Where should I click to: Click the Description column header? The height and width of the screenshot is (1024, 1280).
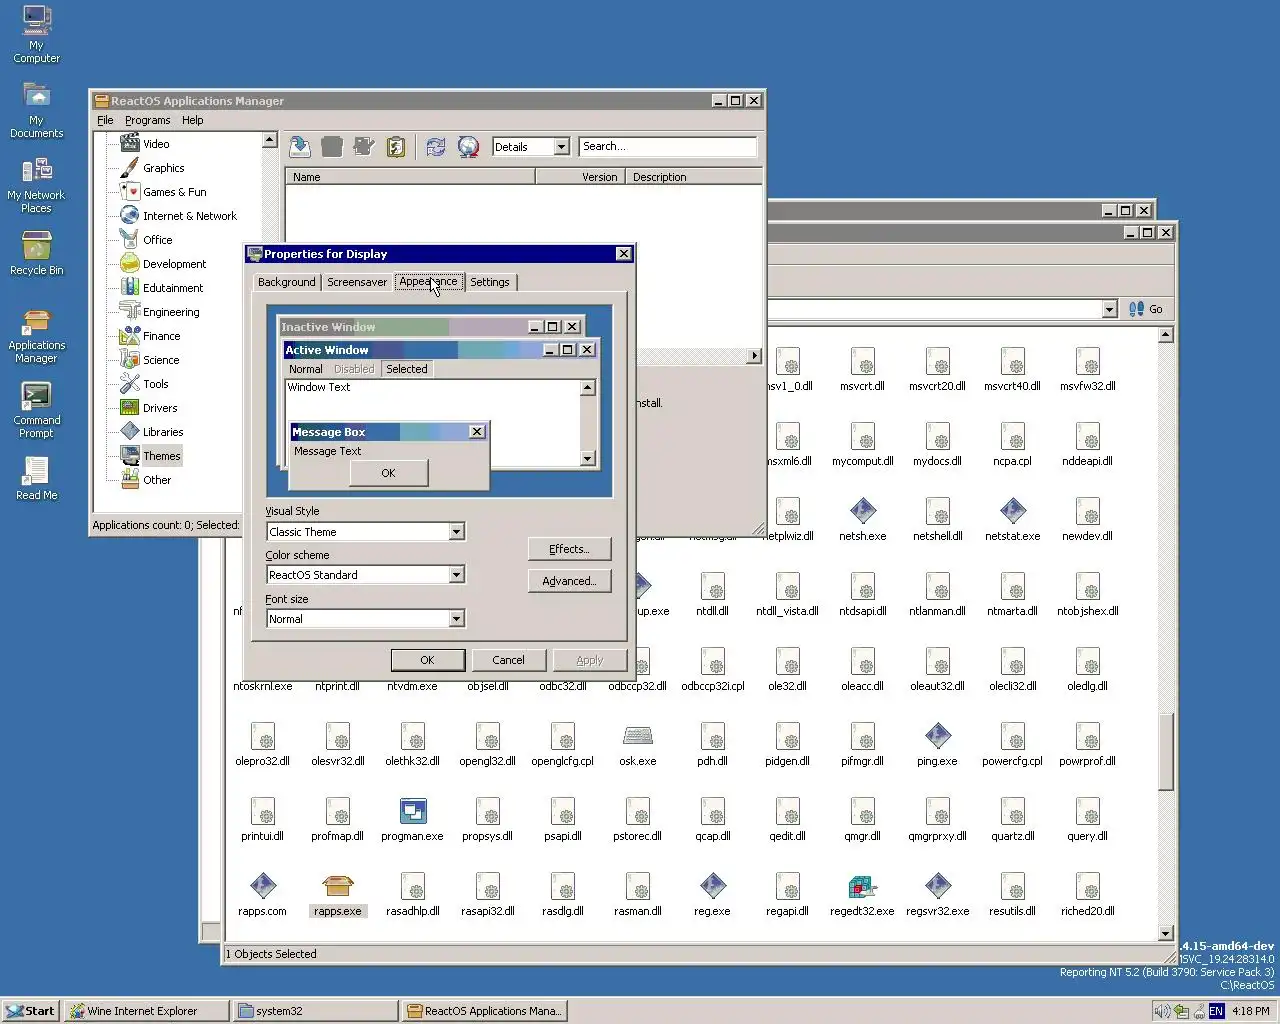tap(694, 177)
